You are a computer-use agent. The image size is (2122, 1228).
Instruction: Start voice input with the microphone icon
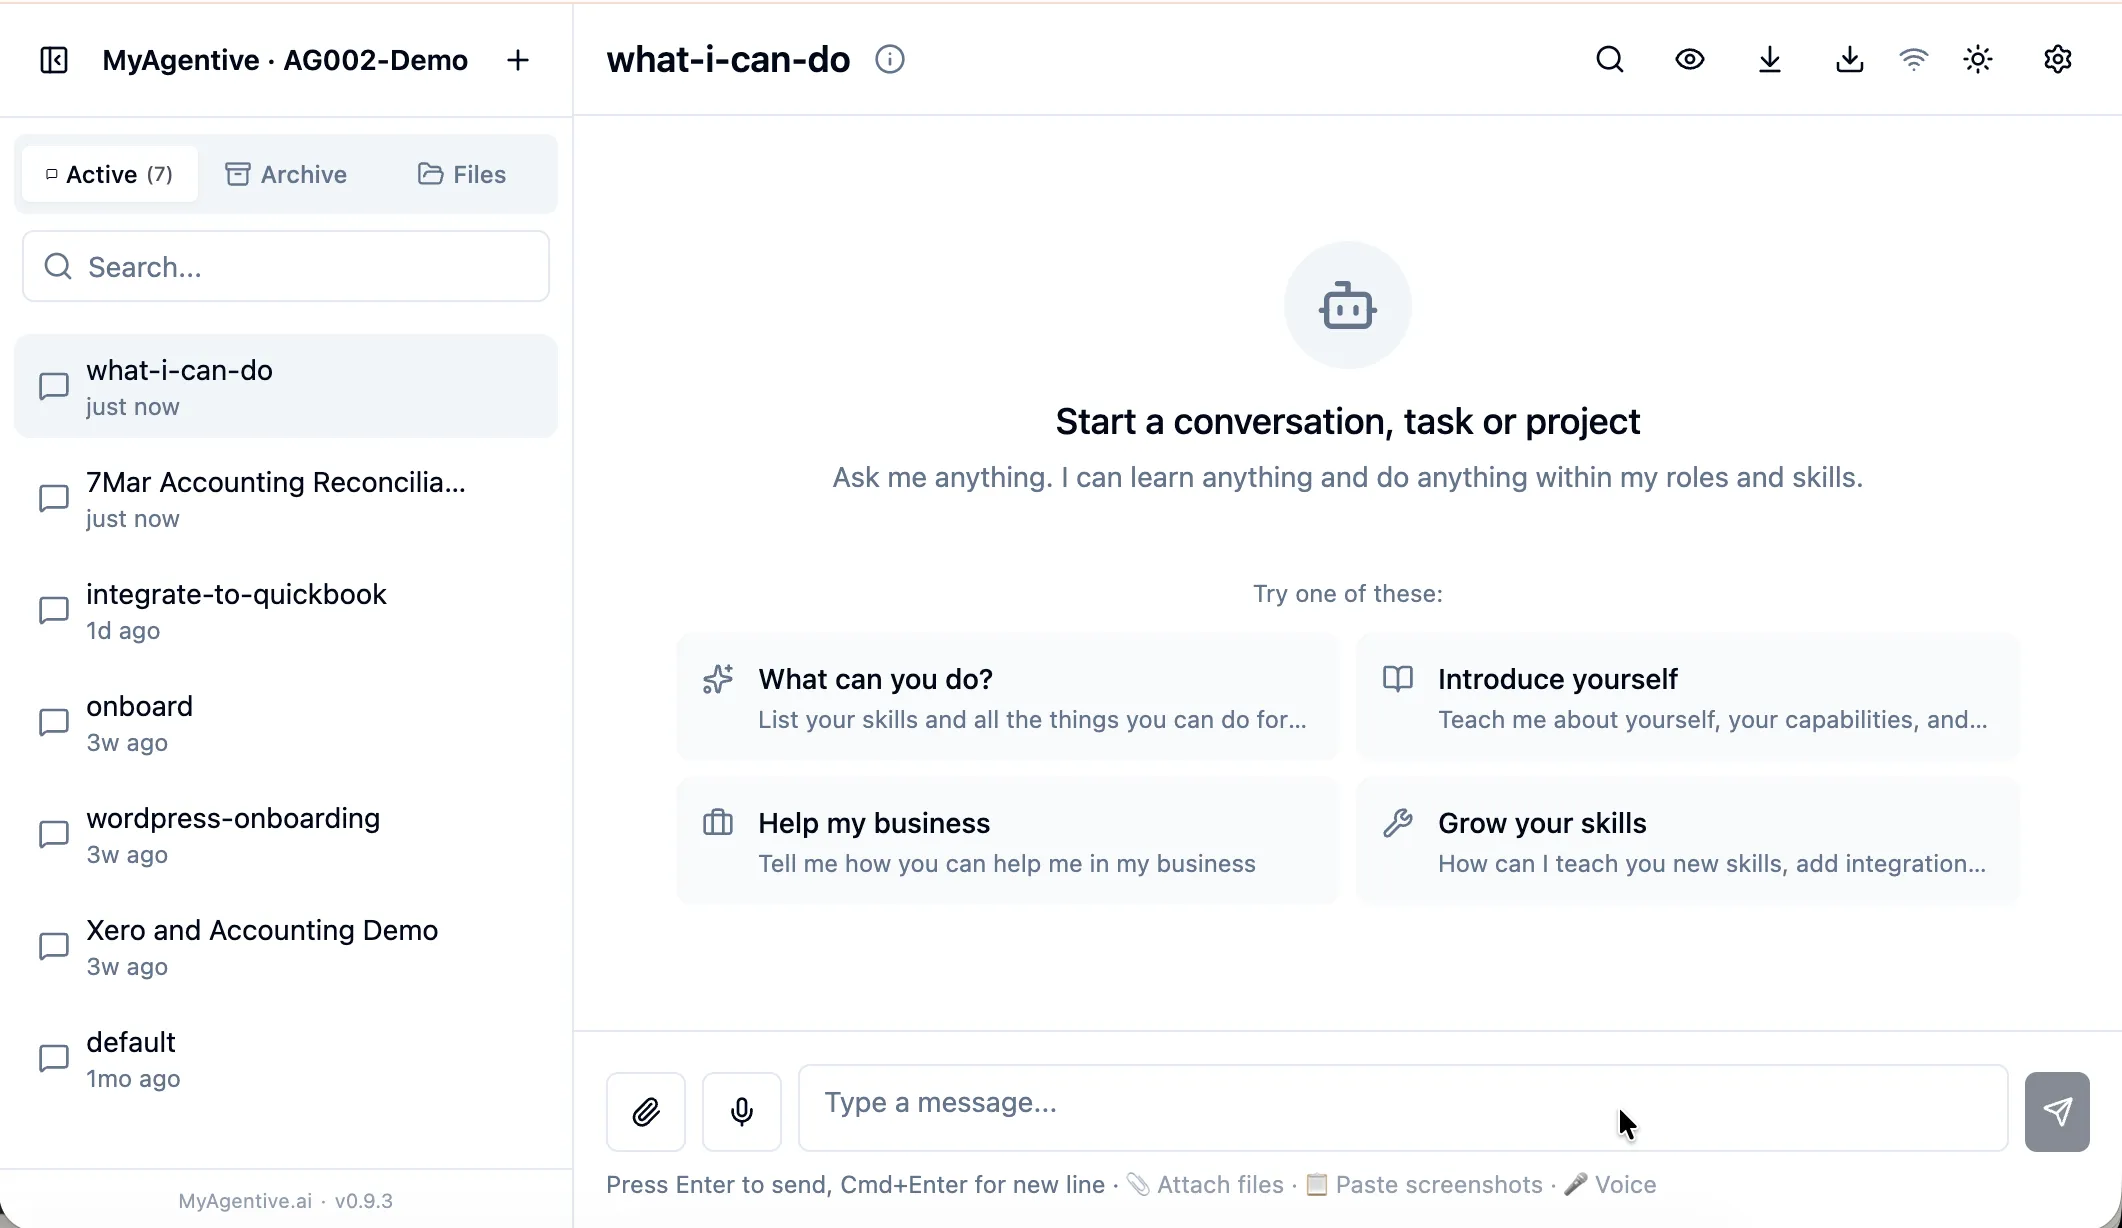coord(741,1111)
